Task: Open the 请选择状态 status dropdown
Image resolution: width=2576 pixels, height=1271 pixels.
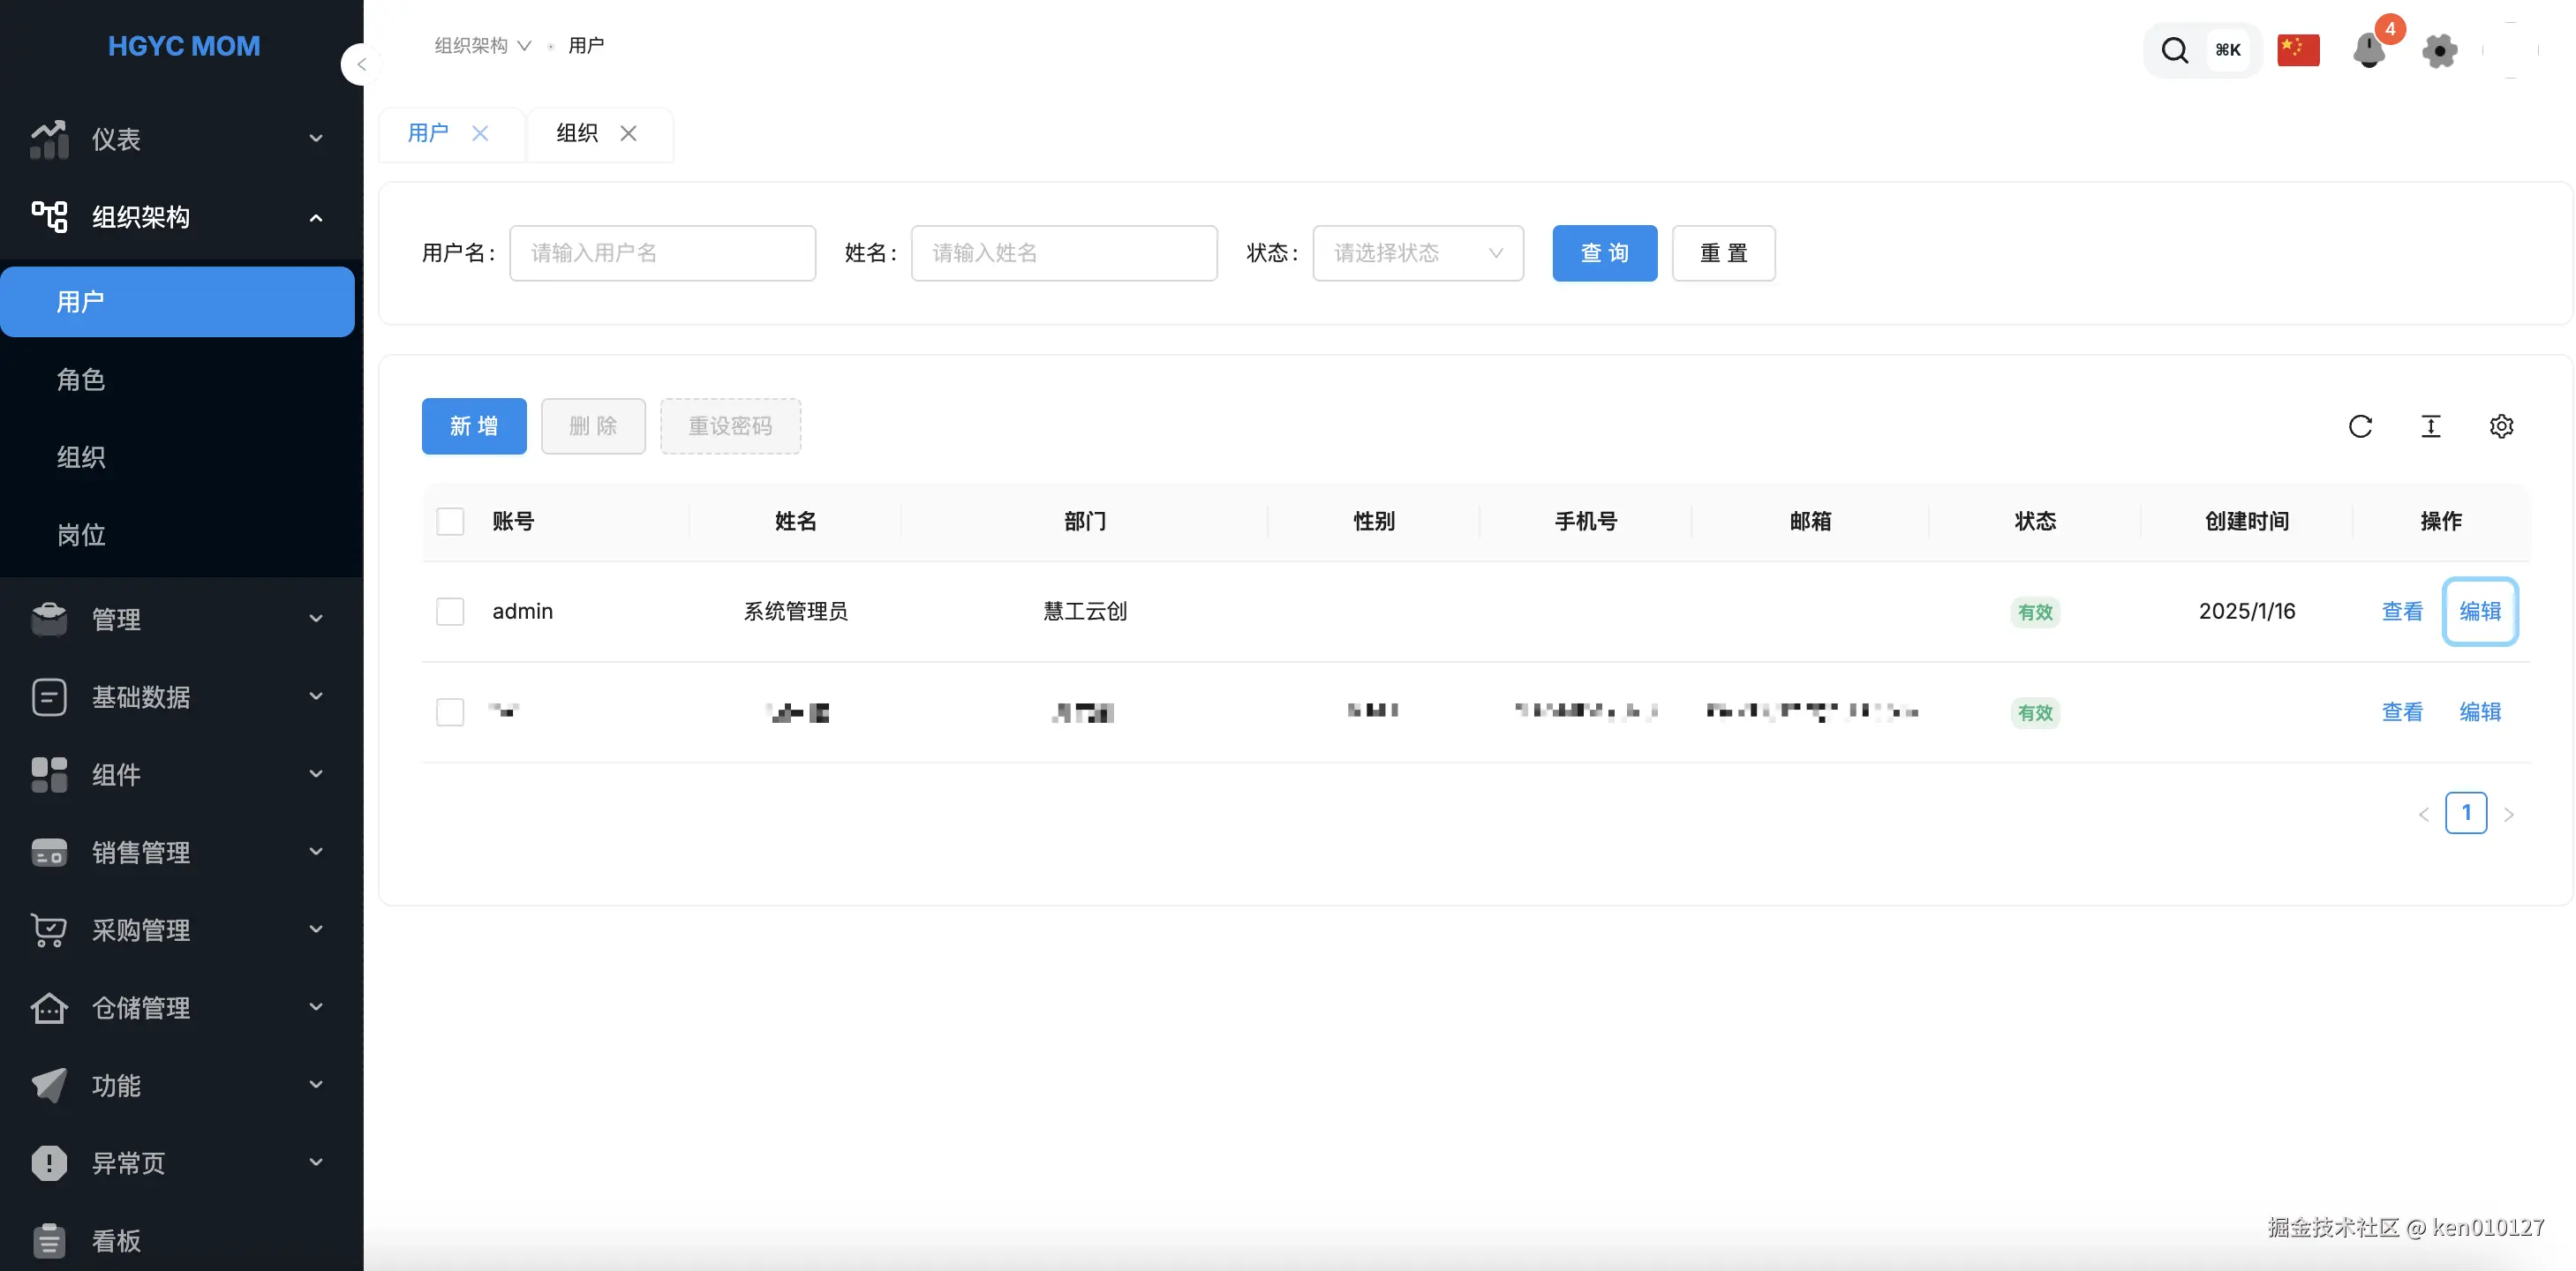Action: (1418, 253)
